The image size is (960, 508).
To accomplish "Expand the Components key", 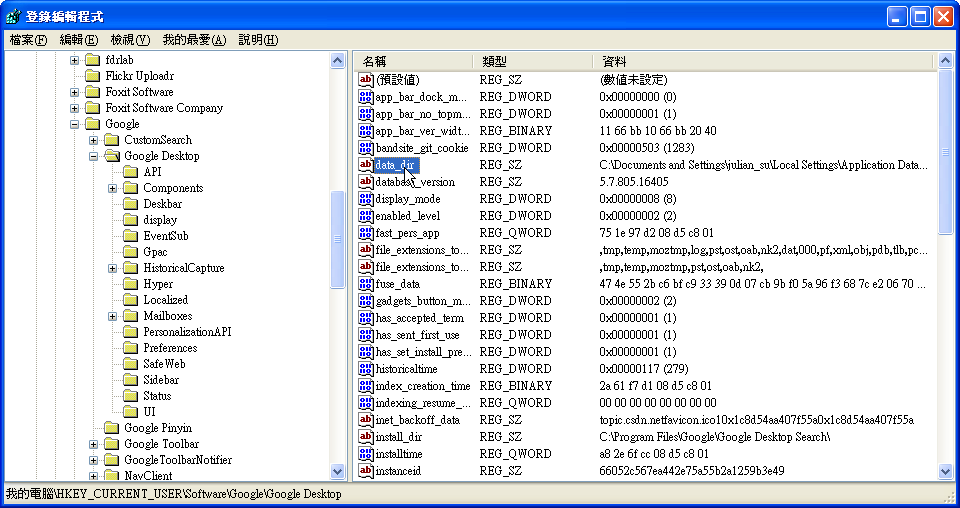I will 112,188.
